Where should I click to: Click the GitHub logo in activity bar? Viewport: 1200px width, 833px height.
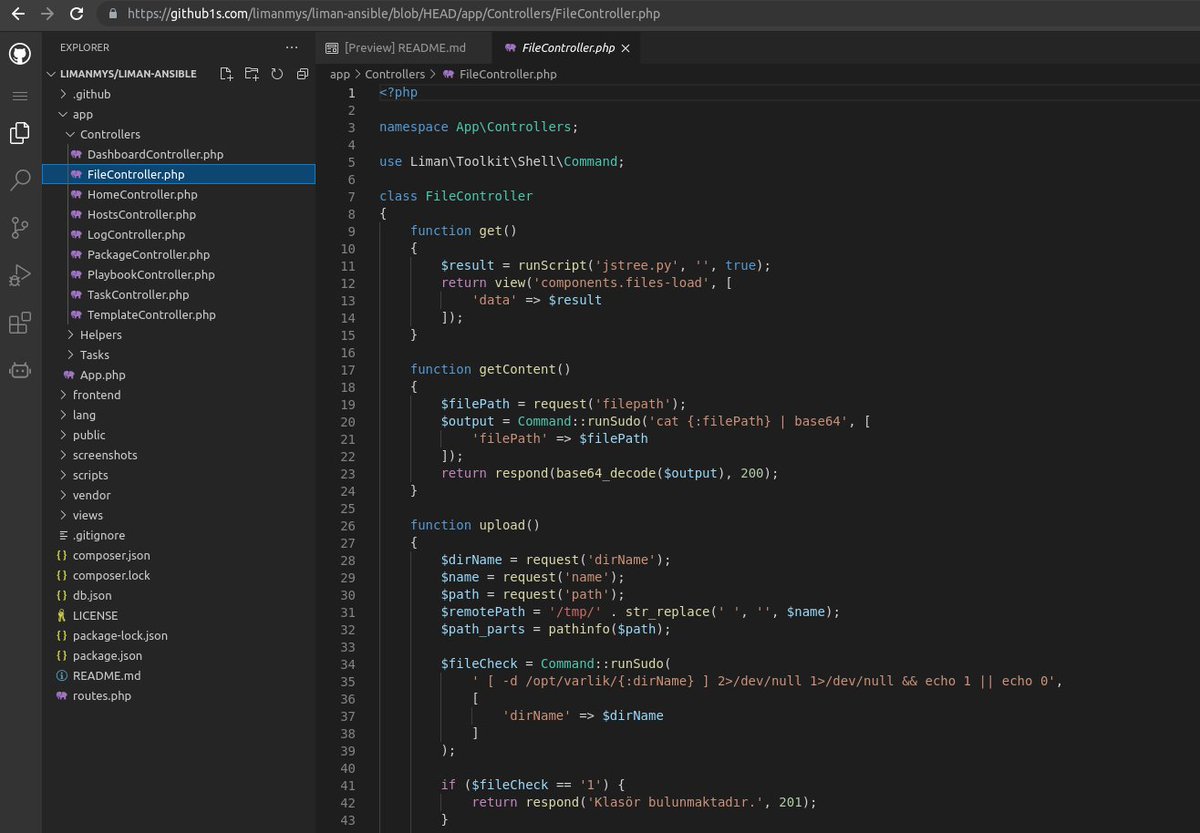coord(20,54)
